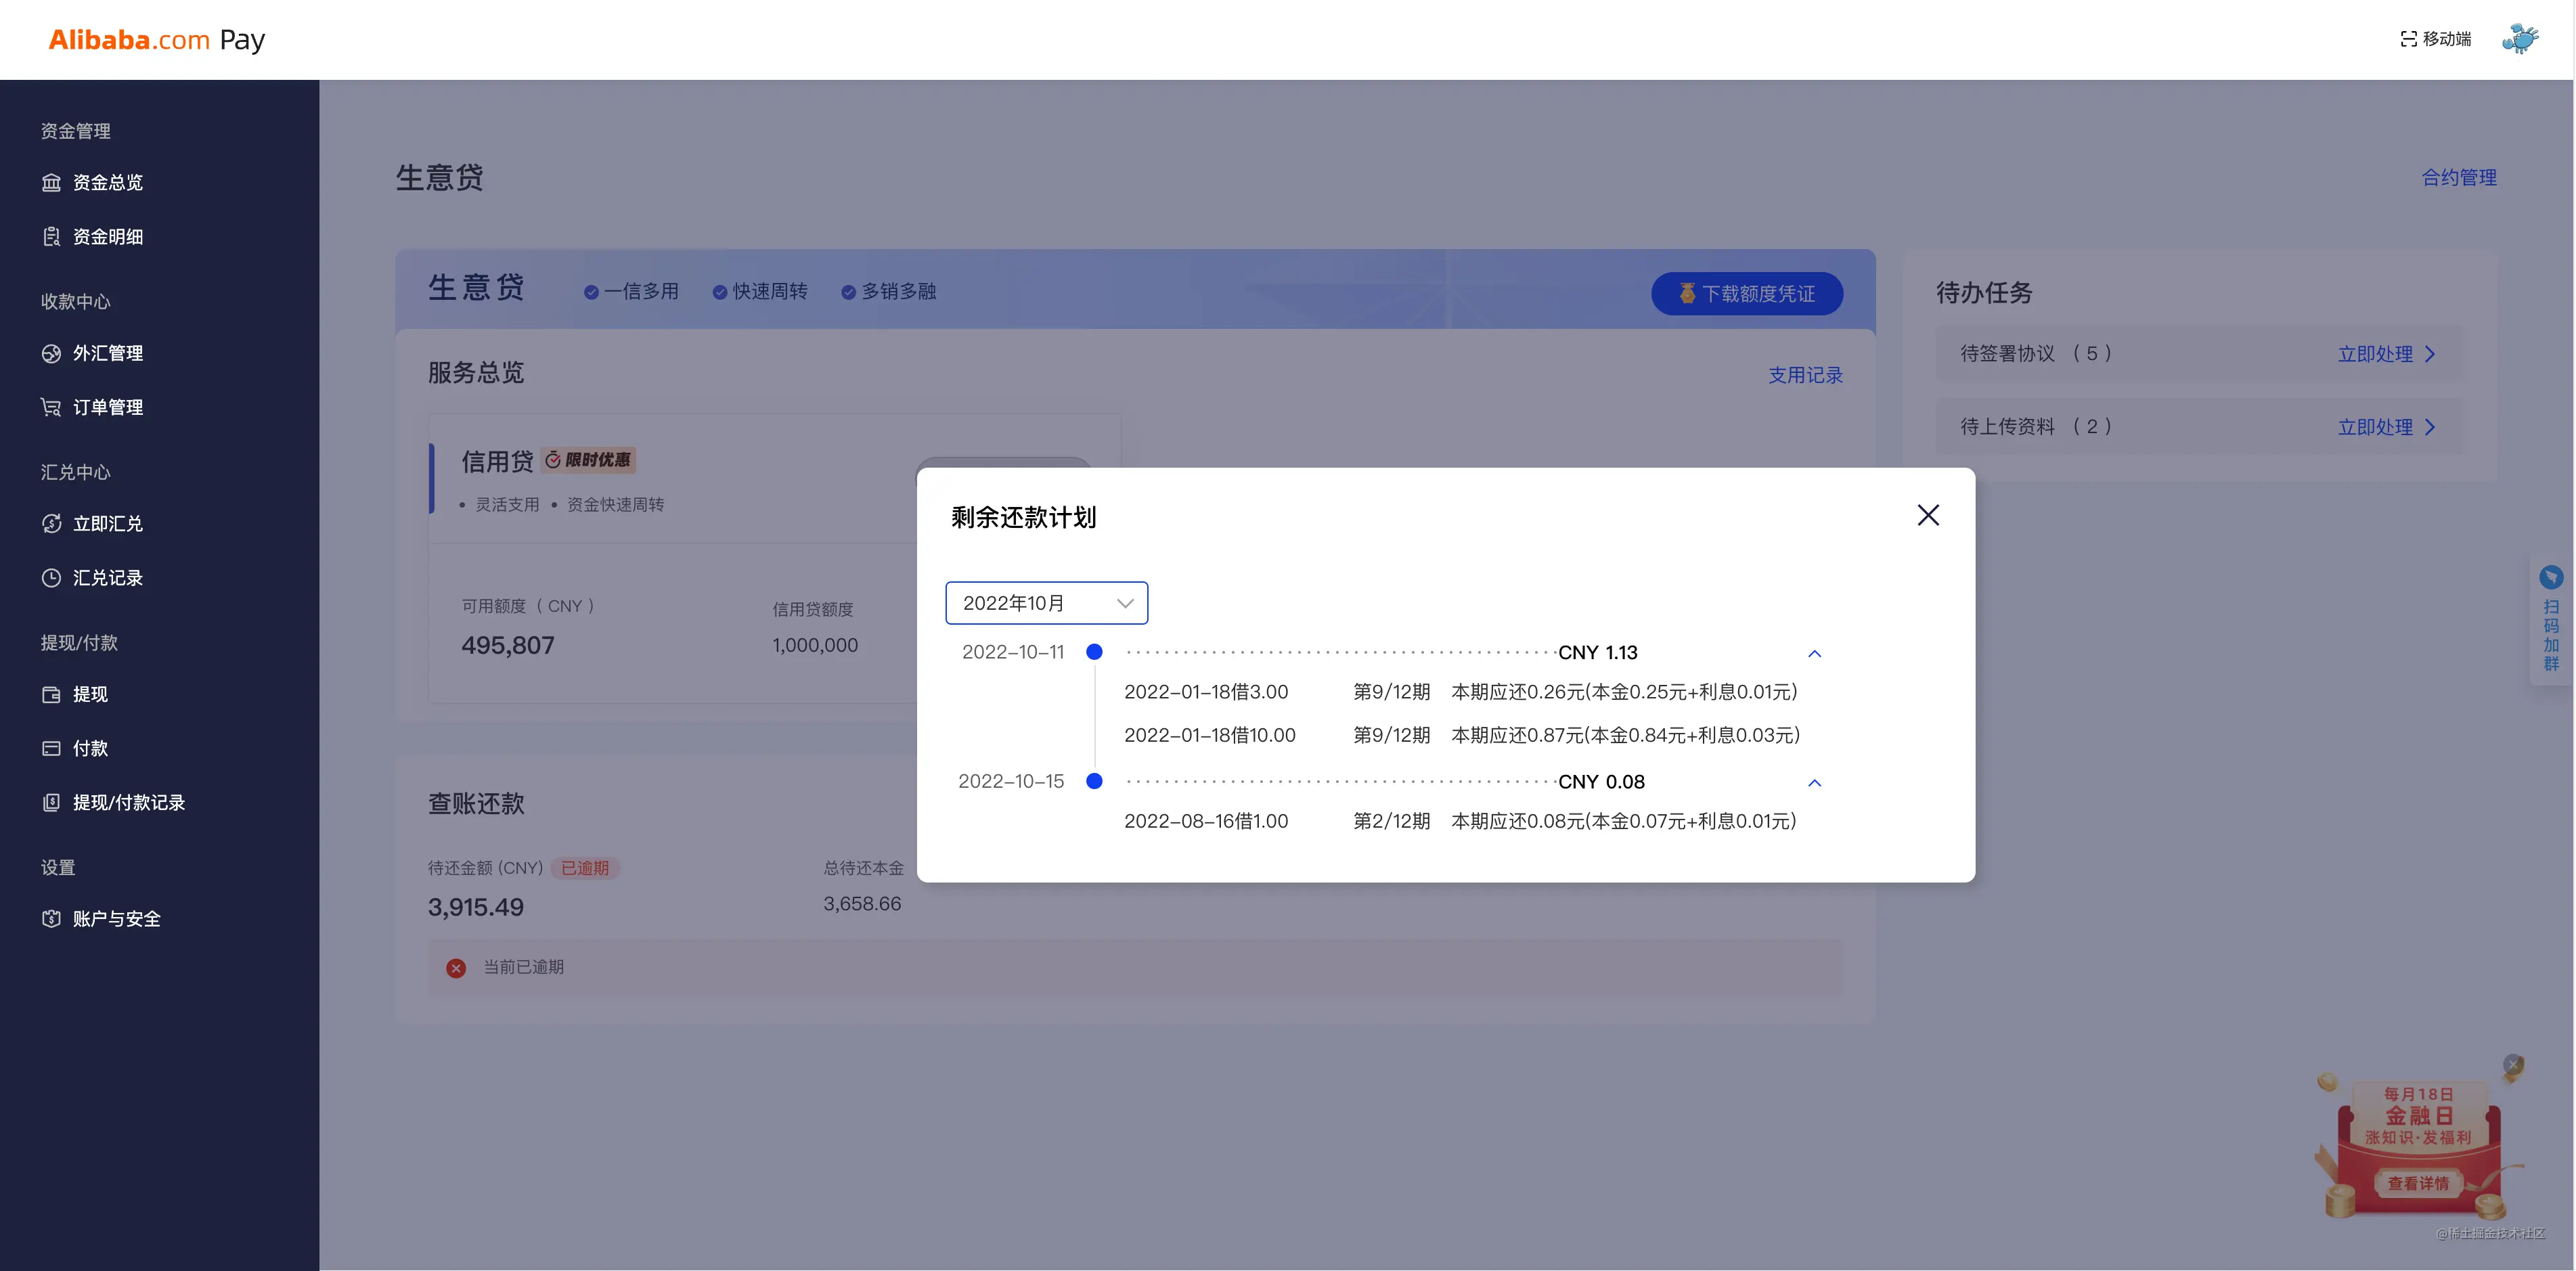Open 付款 in the sidebar menu
The height and width of the screenshot is (1271, 2576).
[90, 748]
